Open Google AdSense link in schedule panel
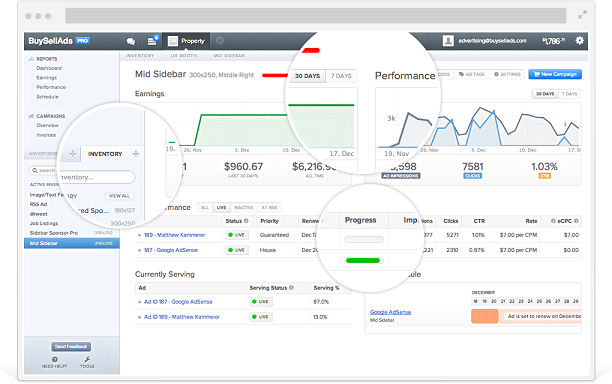 (x=390, y=312)
